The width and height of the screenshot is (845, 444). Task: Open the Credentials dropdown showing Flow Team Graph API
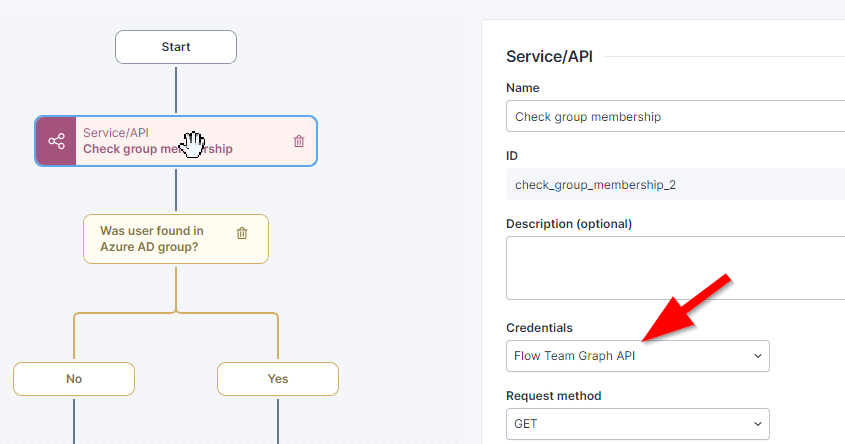(x=637, y=356)
